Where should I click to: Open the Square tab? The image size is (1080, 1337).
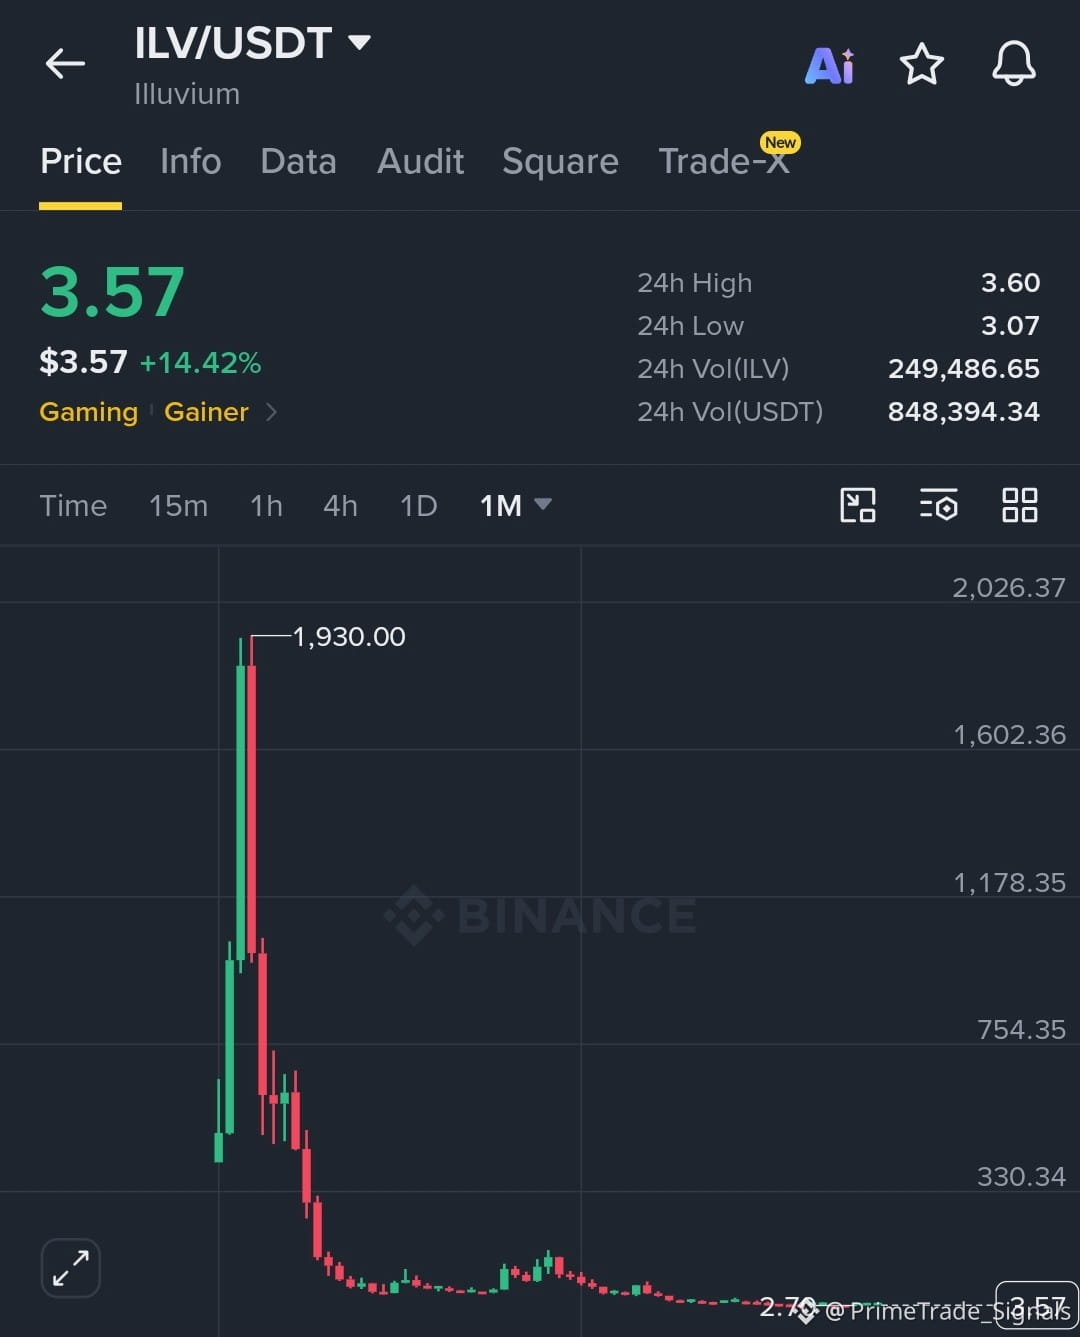[560, 161]
